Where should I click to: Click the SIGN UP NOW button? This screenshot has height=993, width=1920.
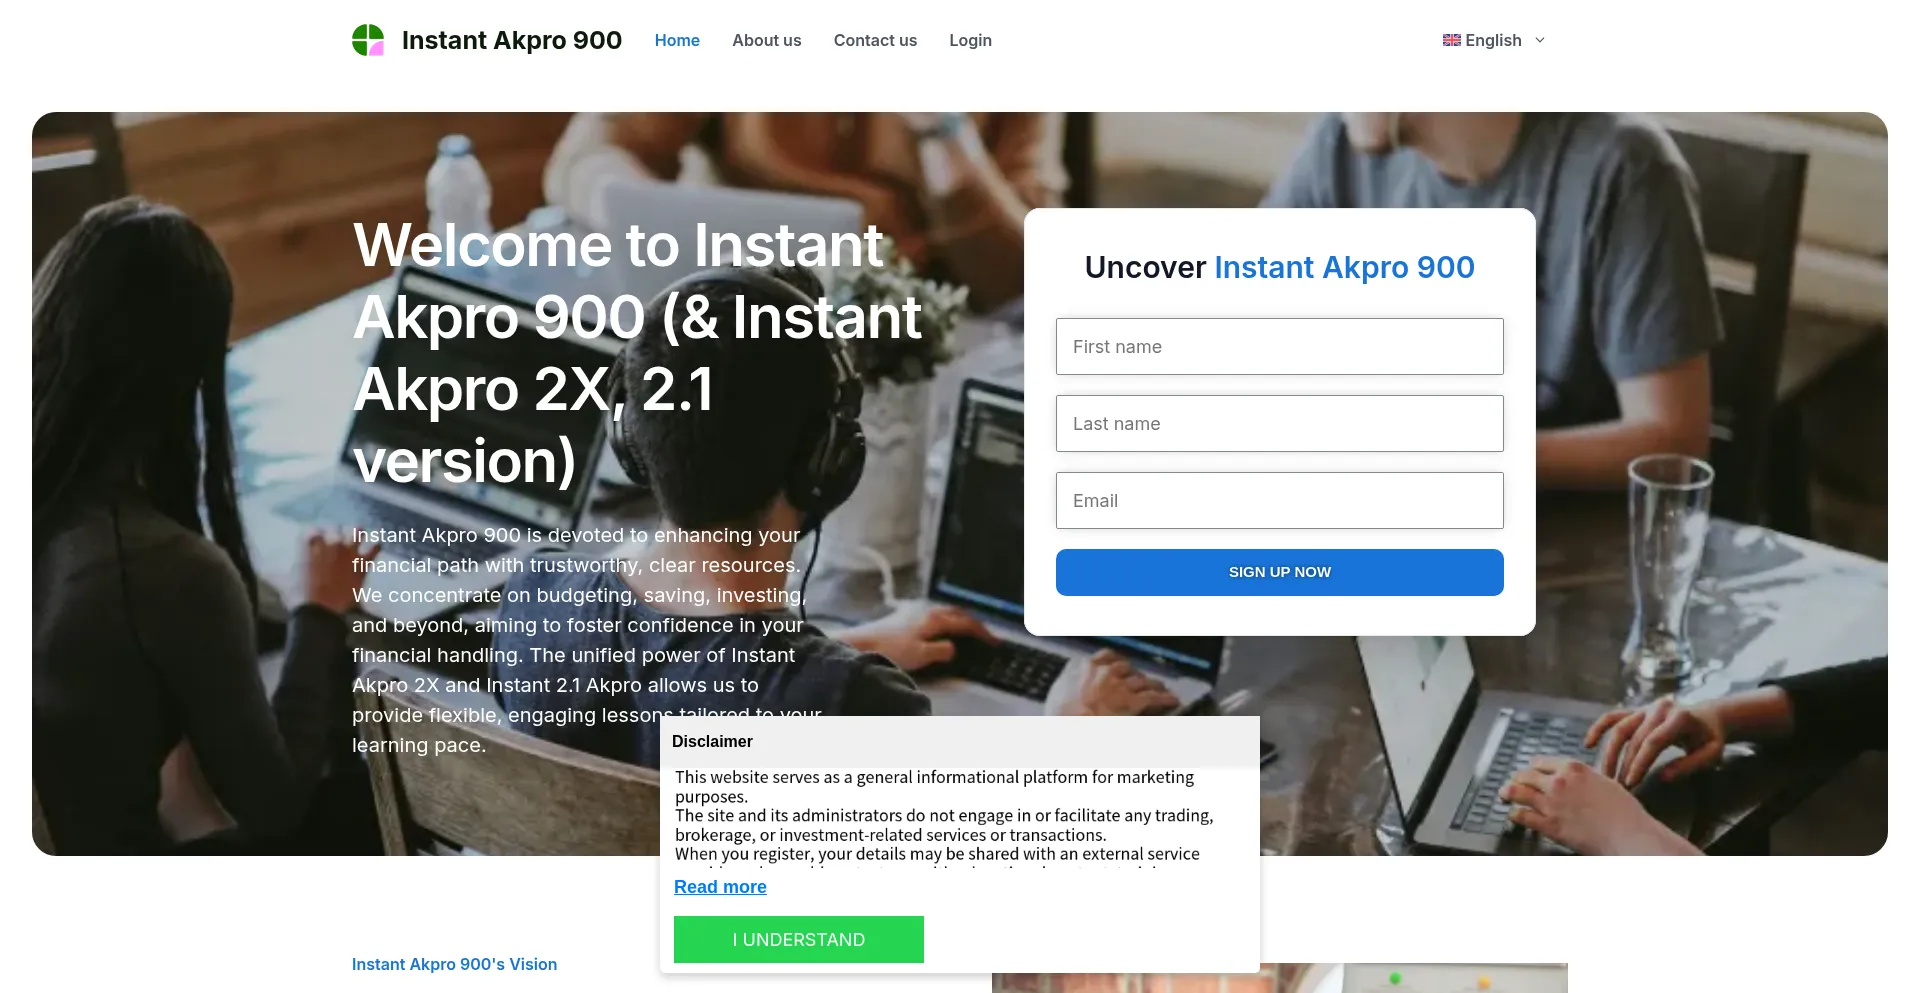(x=1280, y=572)
